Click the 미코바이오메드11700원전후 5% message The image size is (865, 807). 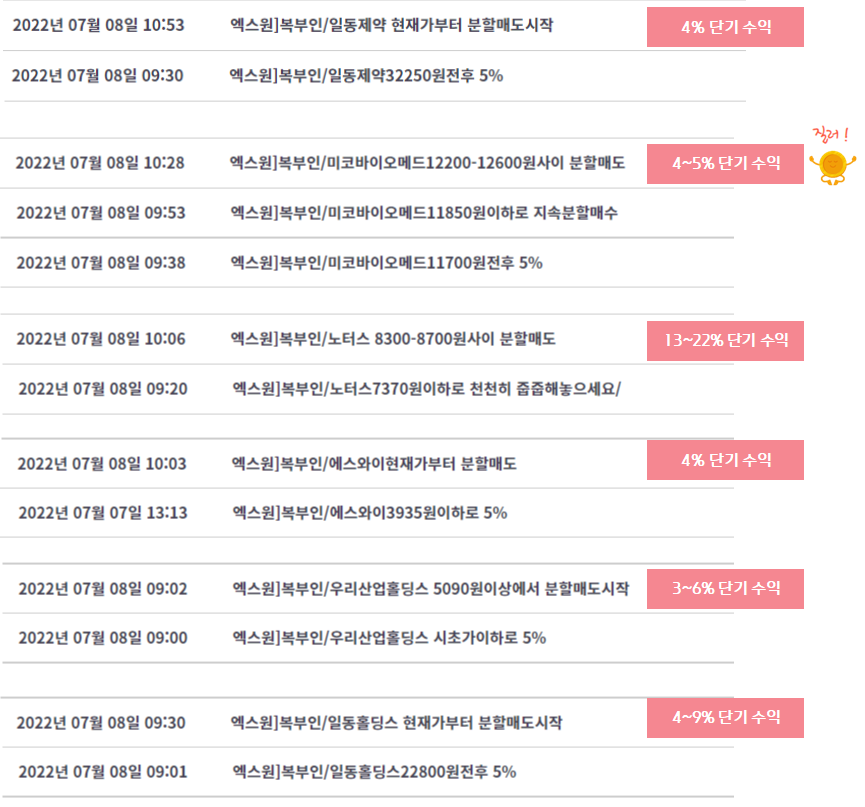click(386, 263)
